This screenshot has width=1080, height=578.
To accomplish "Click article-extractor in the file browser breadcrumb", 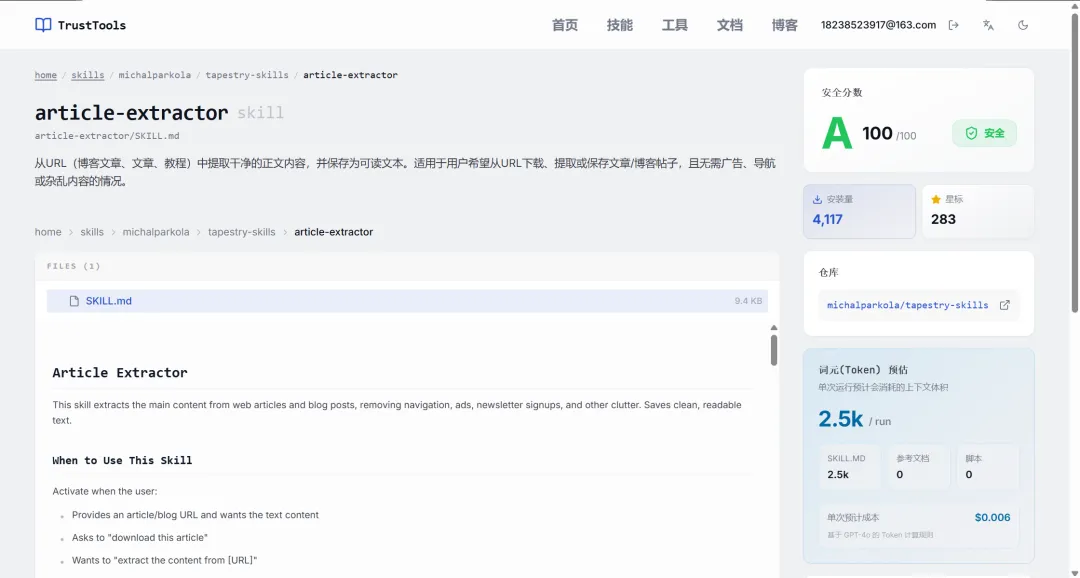I will coord(333,232).
